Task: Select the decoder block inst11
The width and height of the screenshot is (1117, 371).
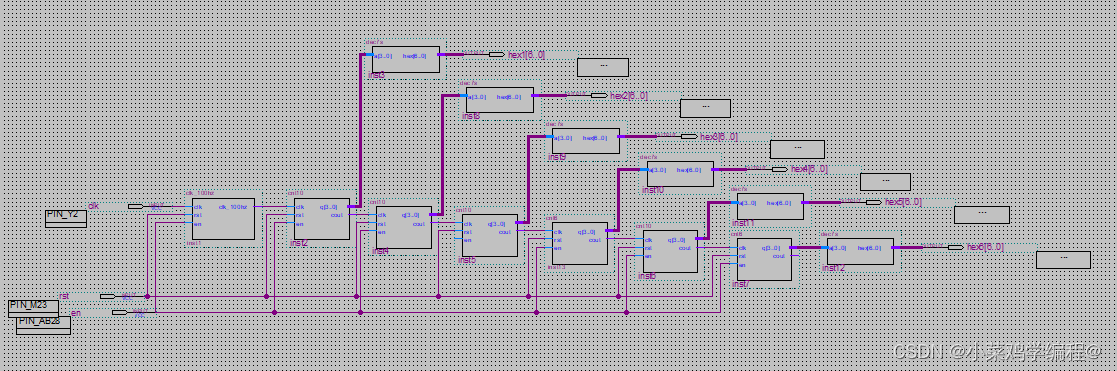Action: [x=770, y=207]
